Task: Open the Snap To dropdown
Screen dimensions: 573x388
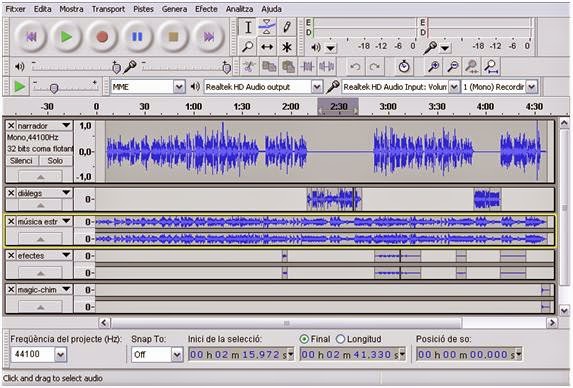Action: 177,354
